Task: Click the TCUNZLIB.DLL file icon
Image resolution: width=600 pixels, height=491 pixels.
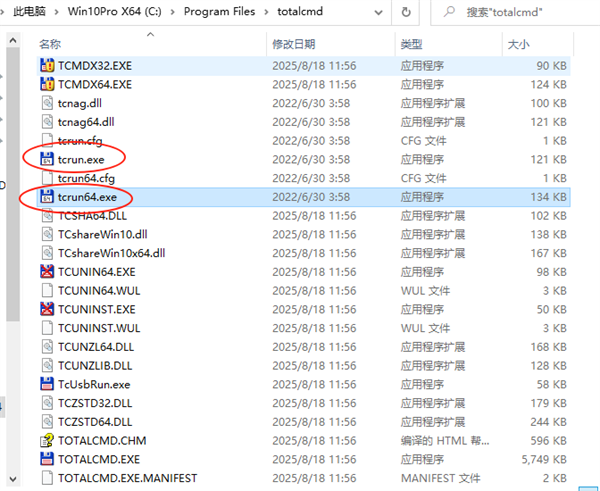Action: coord(47,365)
